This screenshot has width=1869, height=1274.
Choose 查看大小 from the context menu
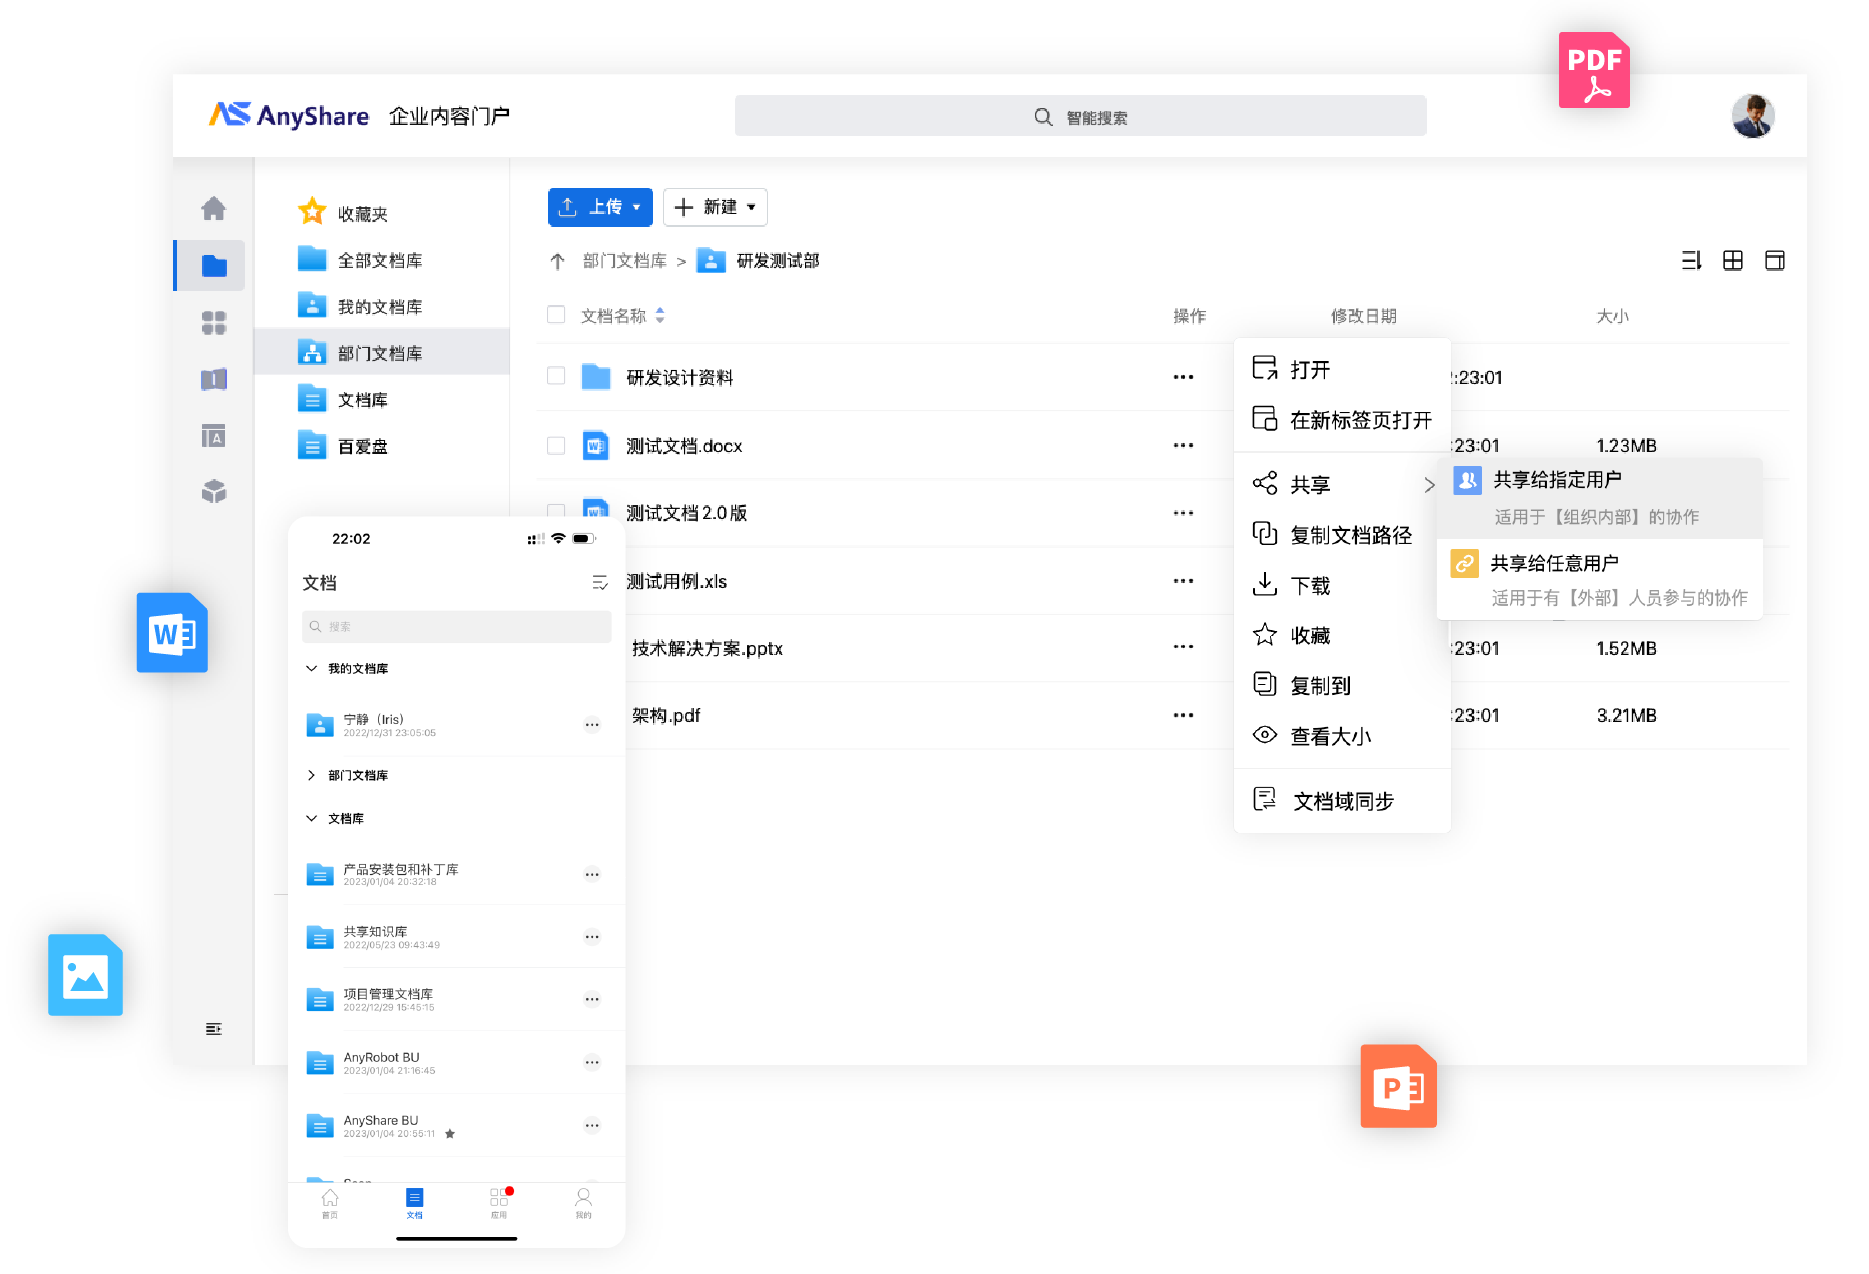point(1342,736)
